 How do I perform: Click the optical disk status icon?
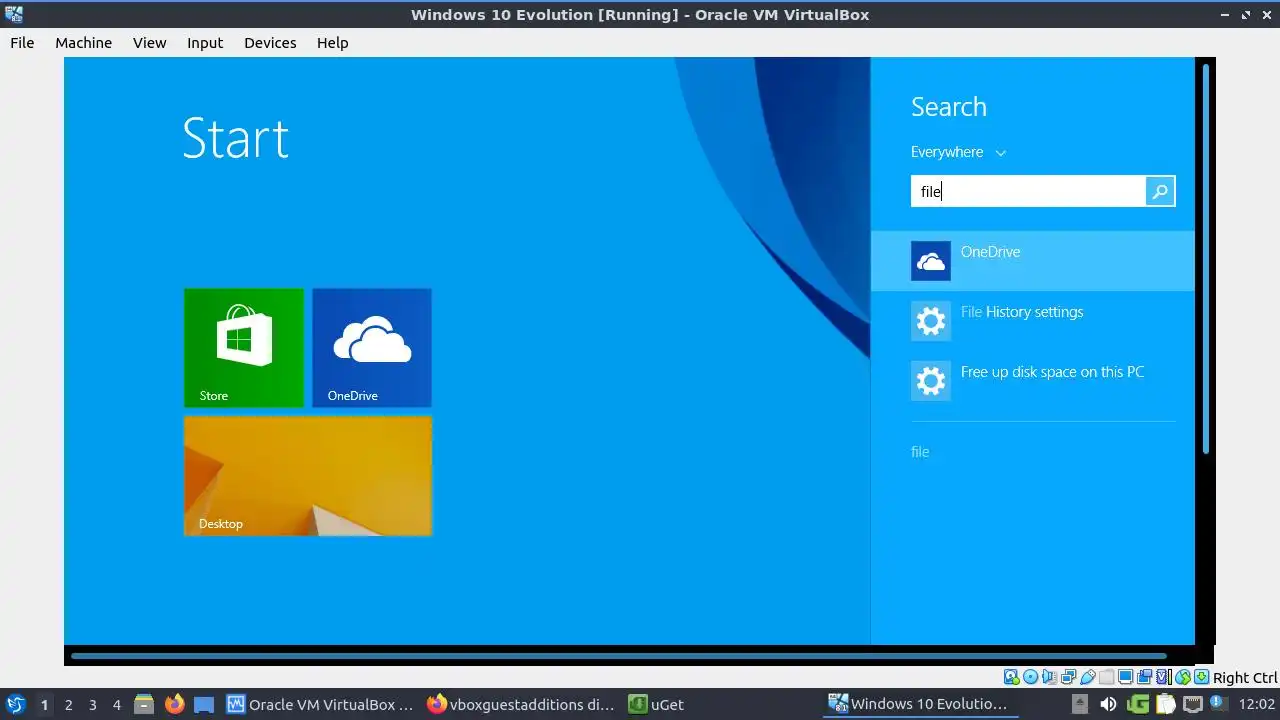tap(1031, 678)
